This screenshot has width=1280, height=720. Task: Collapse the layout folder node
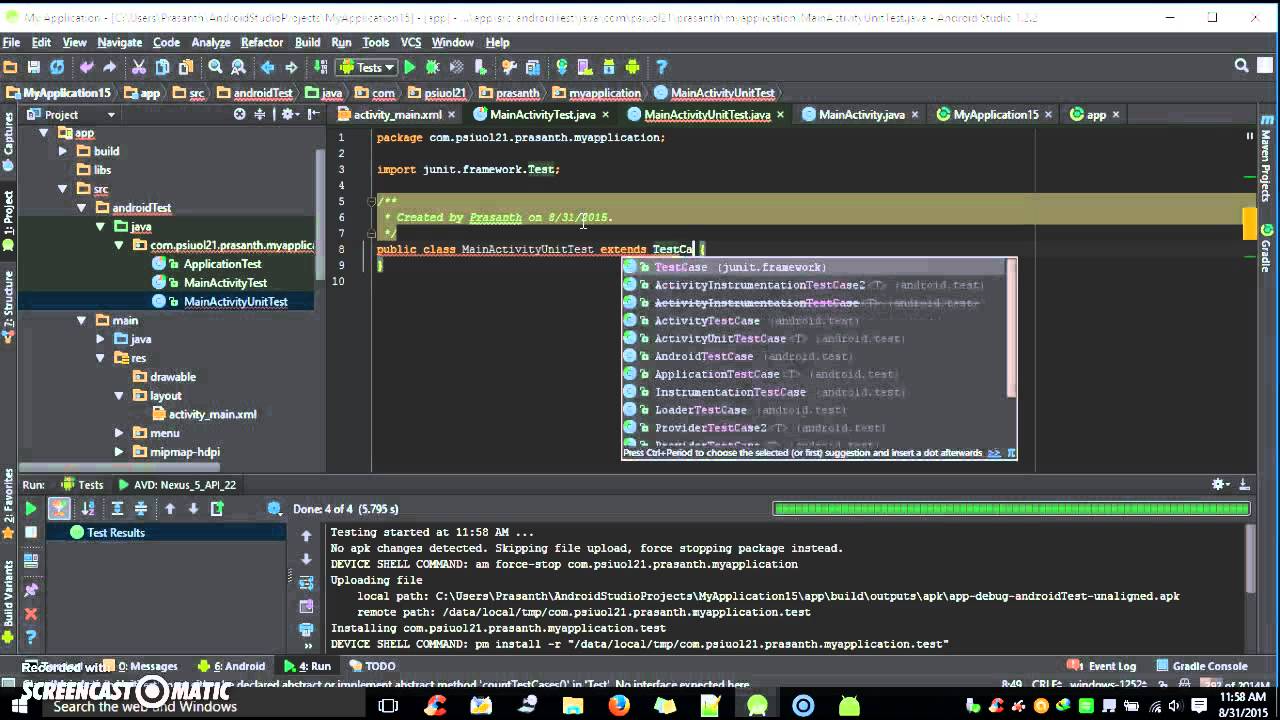click(x=119, y=395)
